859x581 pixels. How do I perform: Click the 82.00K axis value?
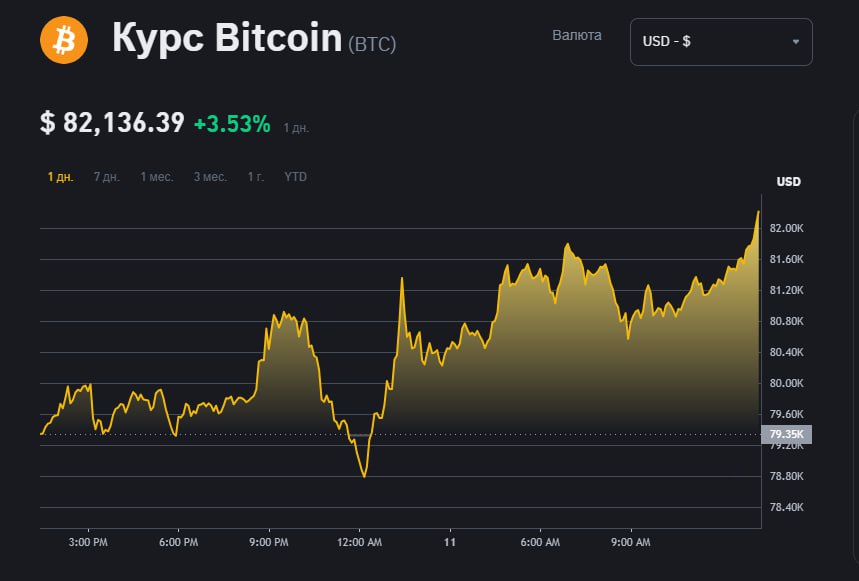pyautogui.click(x=786, y=228)
